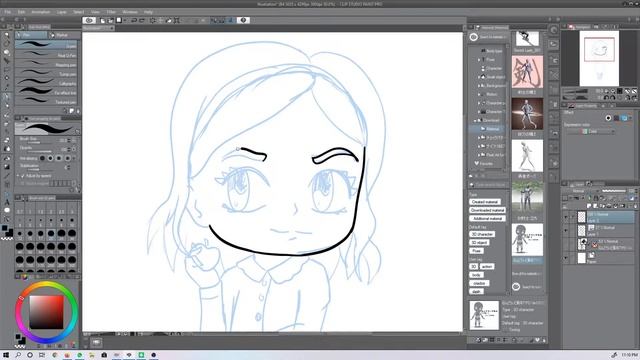640x360 pixels.
Task: Collapse the Download folder in material tree
Action: (476, 120)
